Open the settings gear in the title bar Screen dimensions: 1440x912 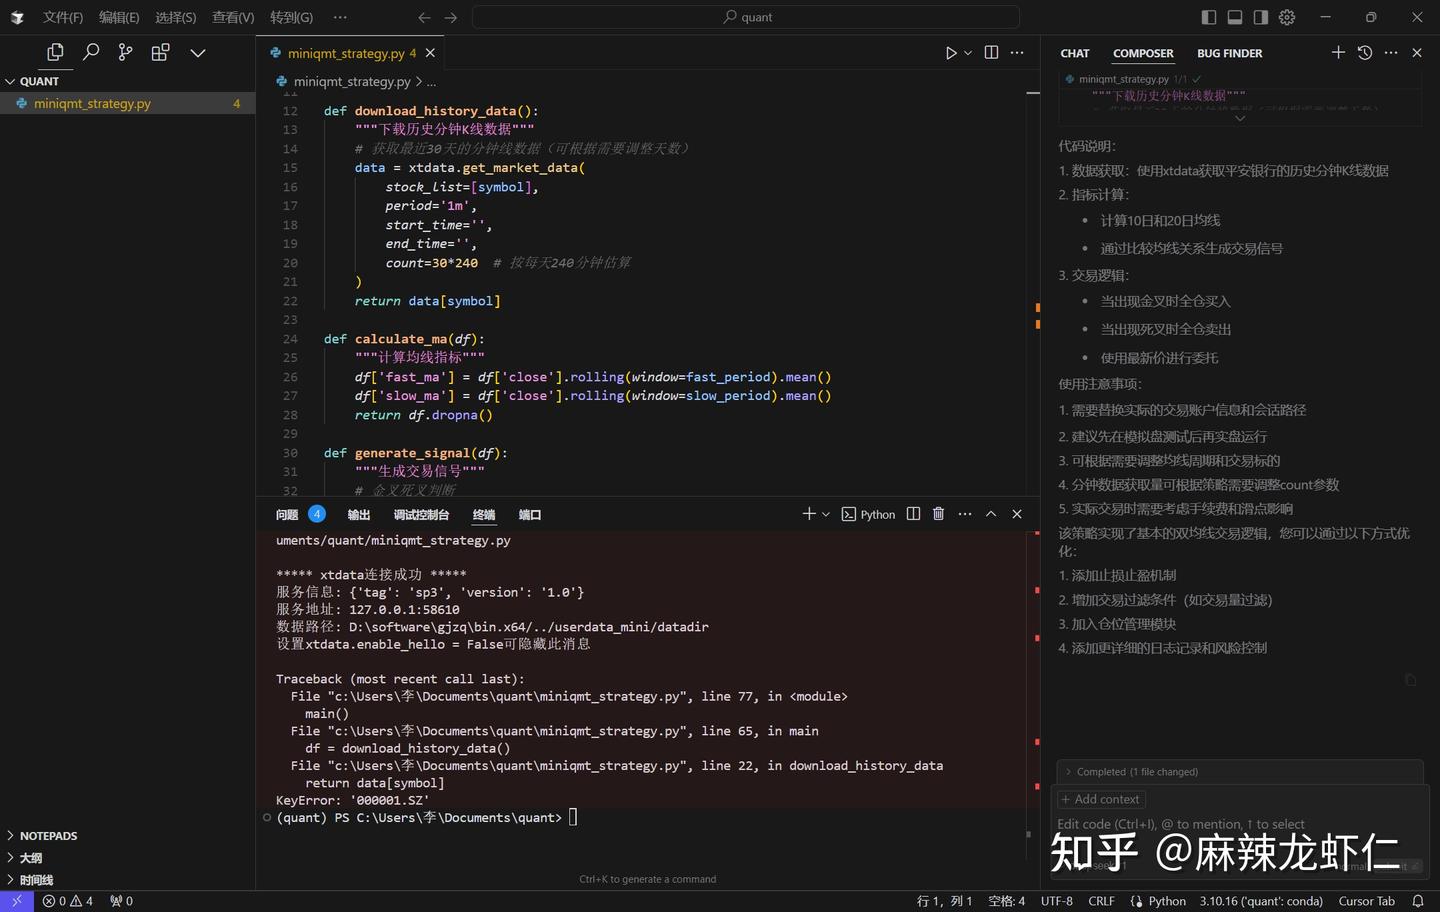(x=1287, y=17)
